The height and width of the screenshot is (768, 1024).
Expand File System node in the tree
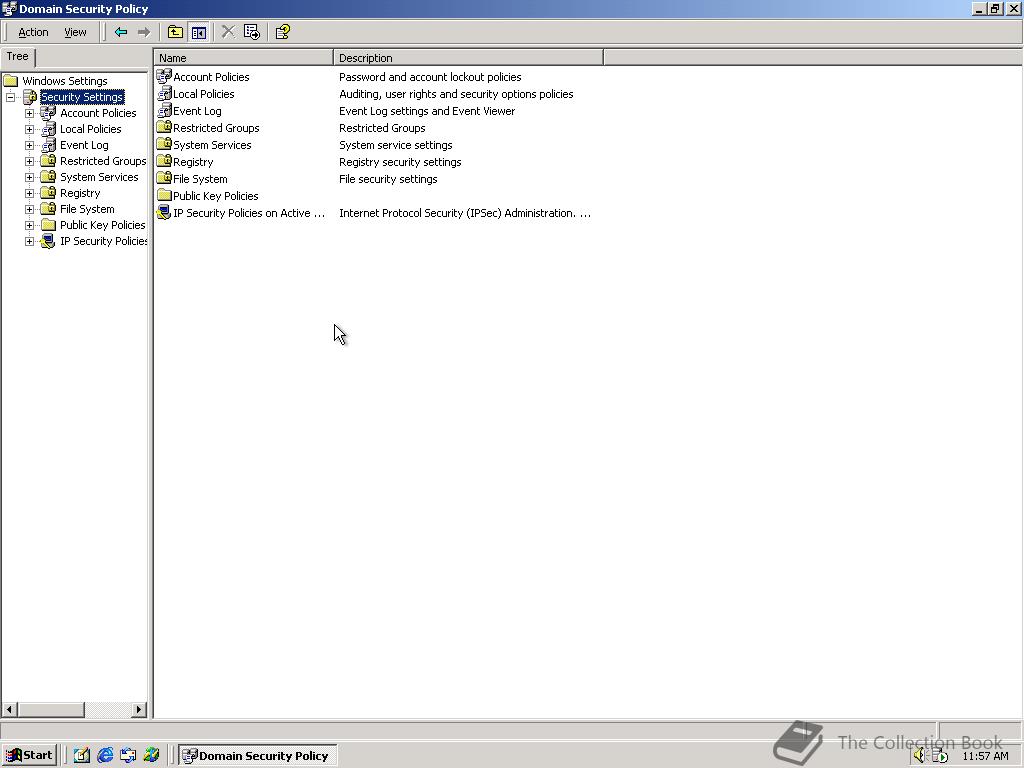[x=29, y=209]
